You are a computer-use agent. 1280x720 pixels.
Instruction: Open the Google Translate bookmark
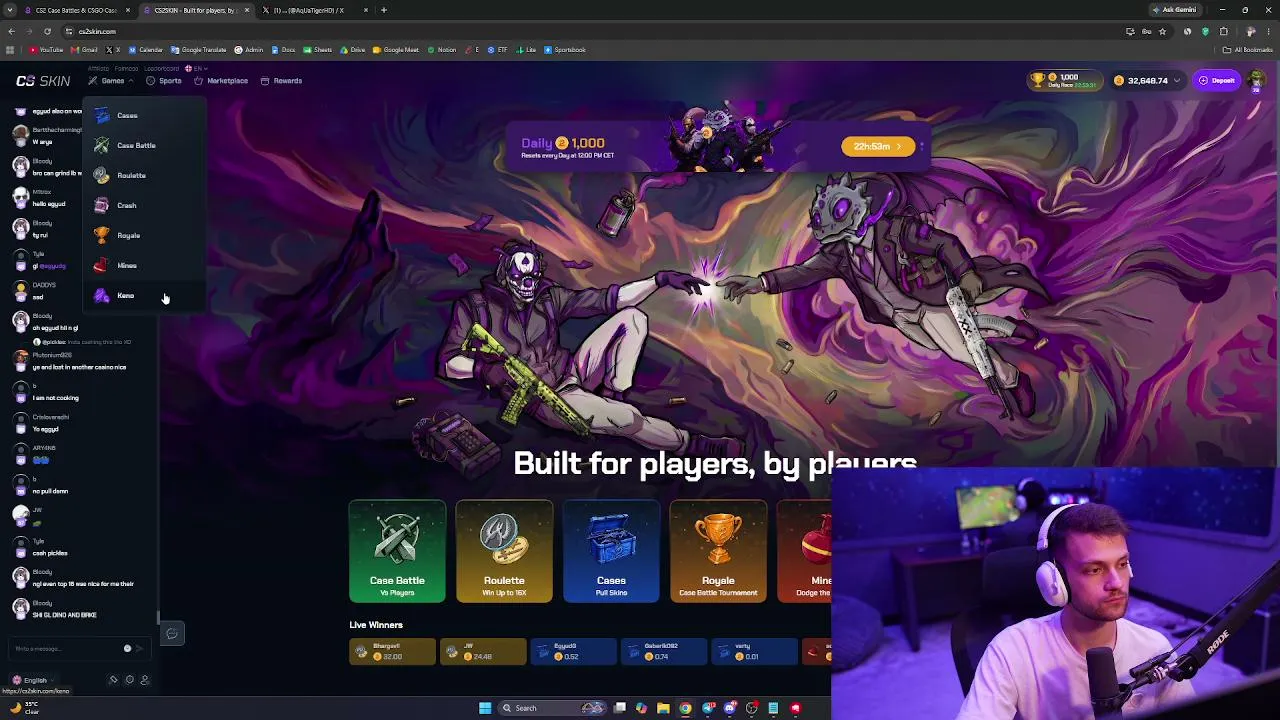[198, 50]
